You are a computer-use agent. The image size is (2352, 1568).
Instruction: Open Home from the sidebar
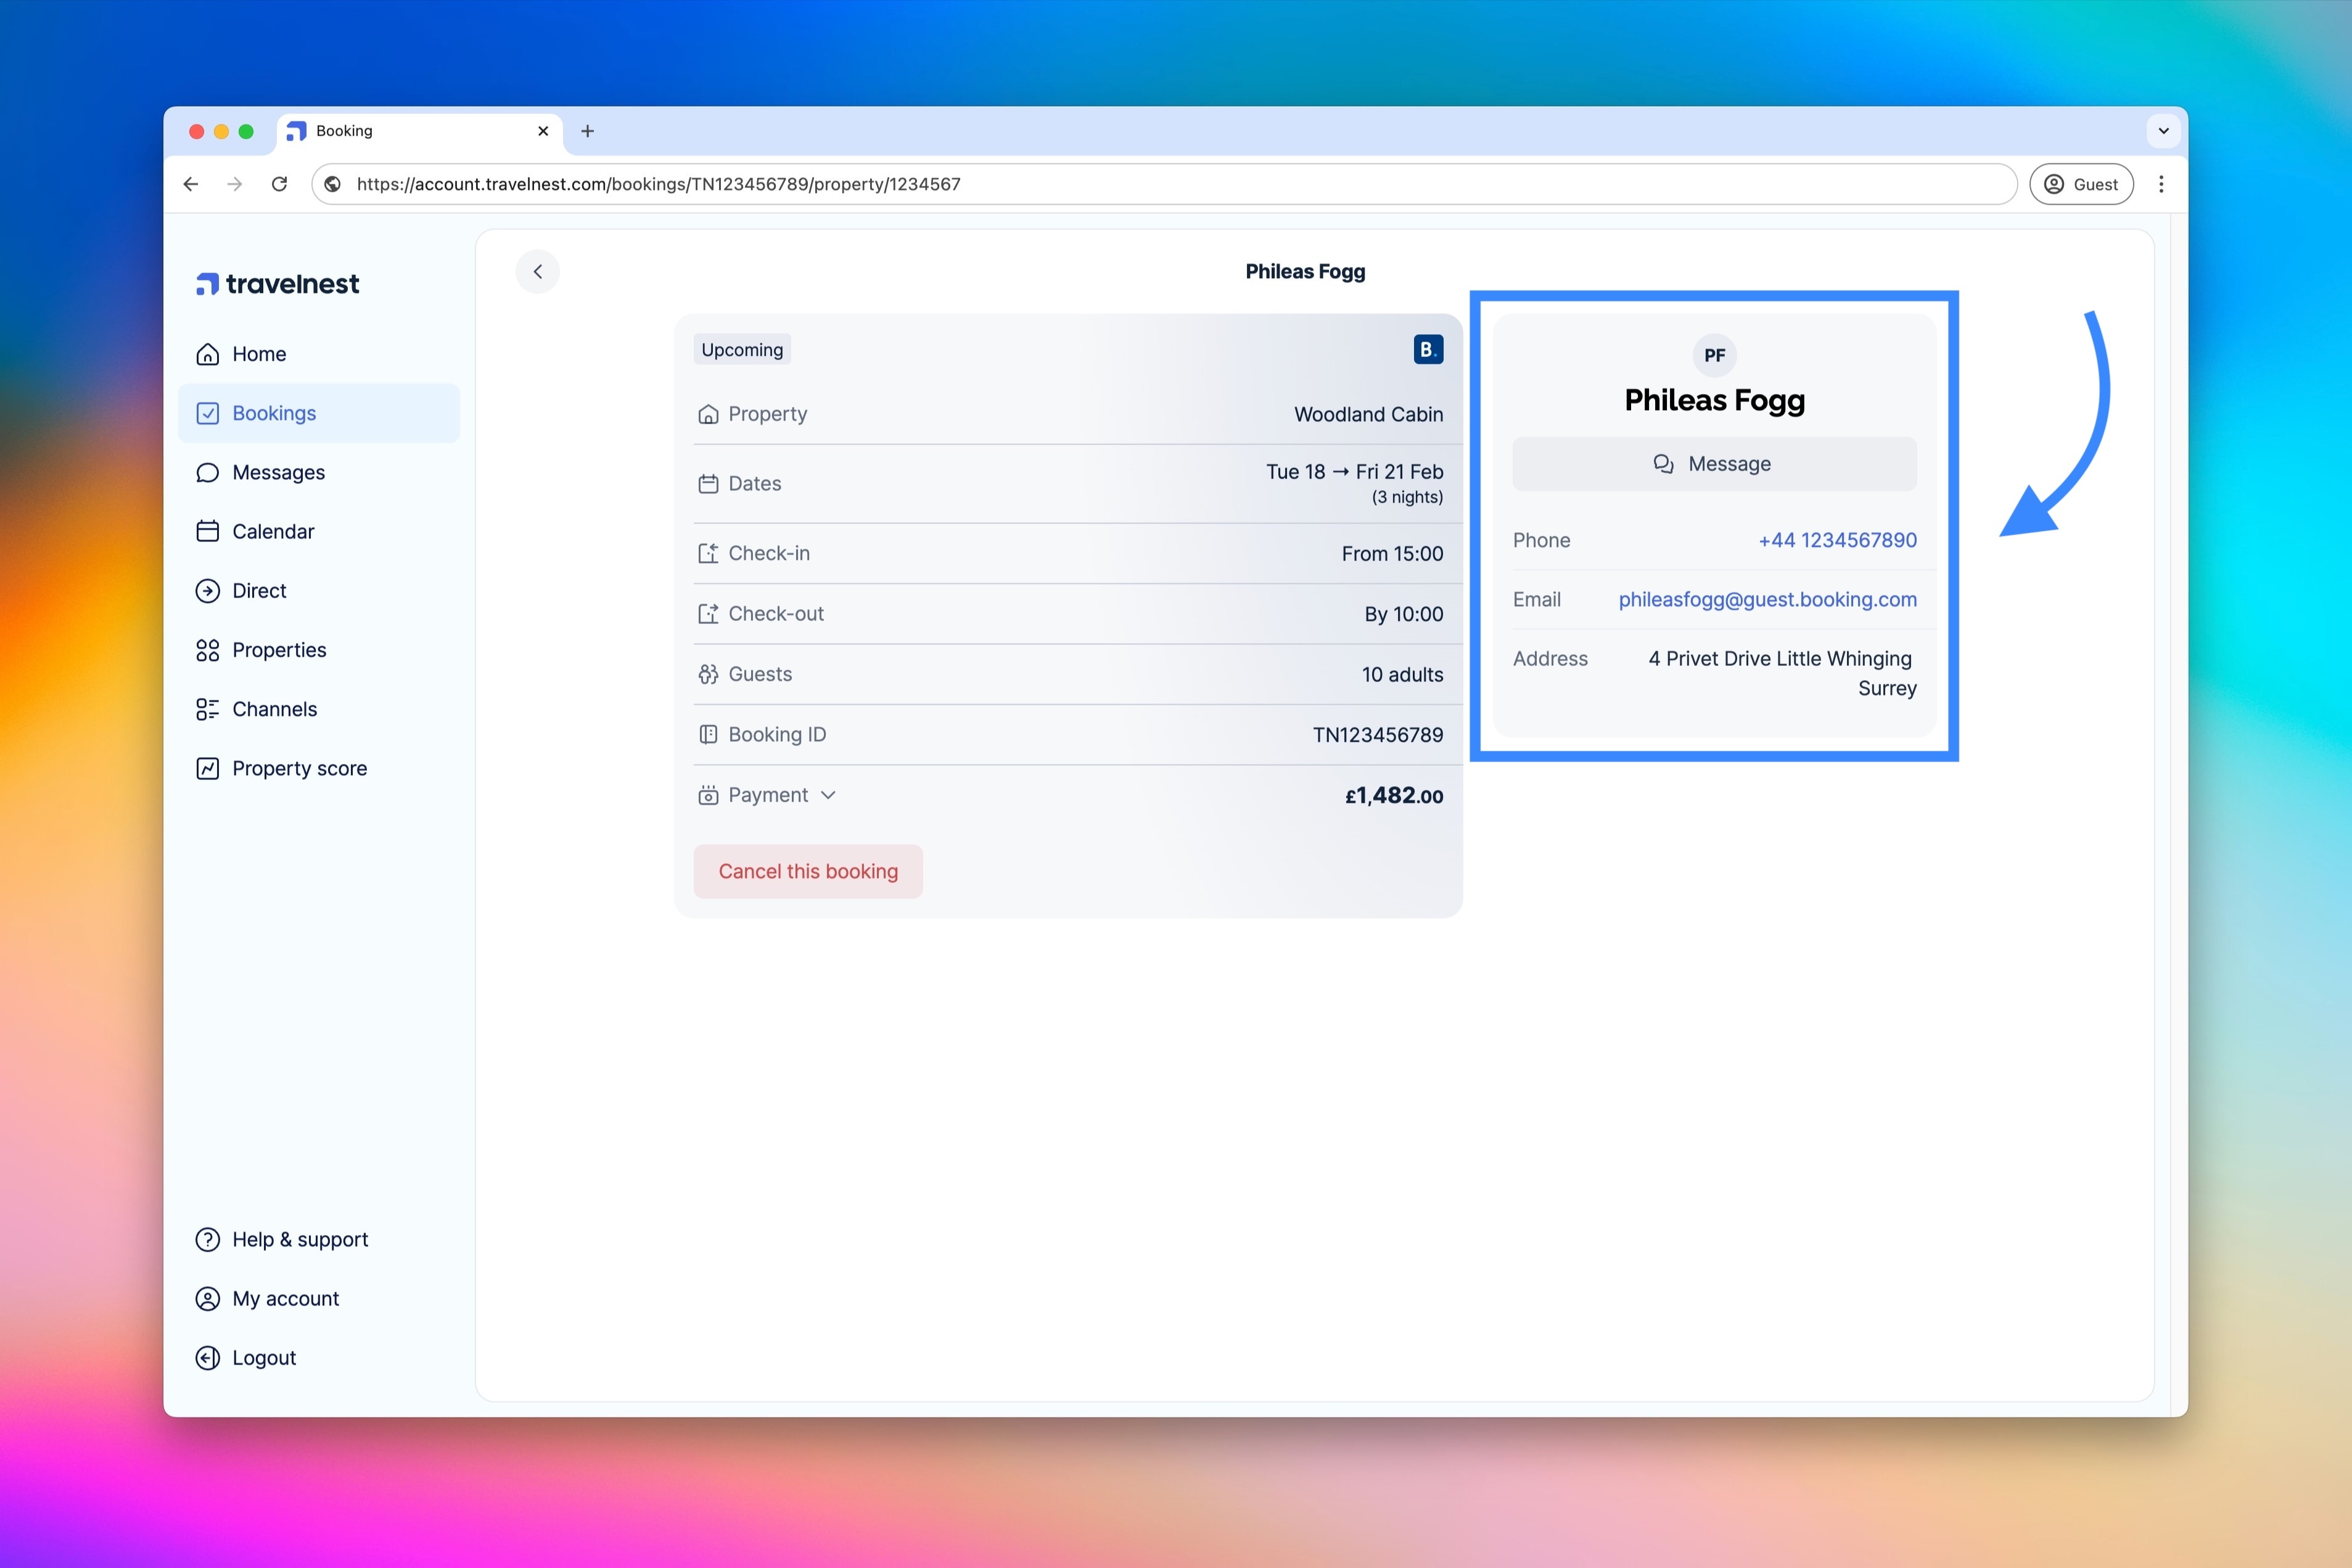click(x=258, y=354)
